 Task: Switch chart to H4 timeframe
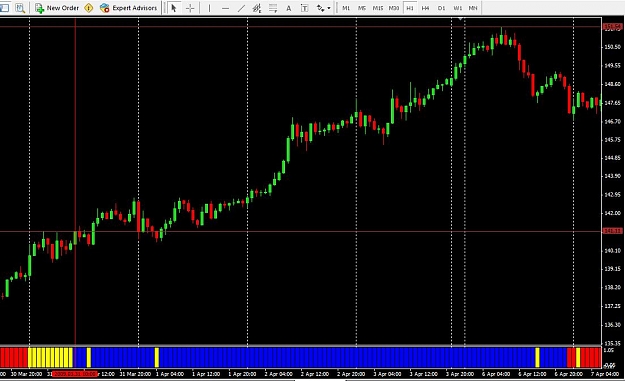[x=426, y=8]
